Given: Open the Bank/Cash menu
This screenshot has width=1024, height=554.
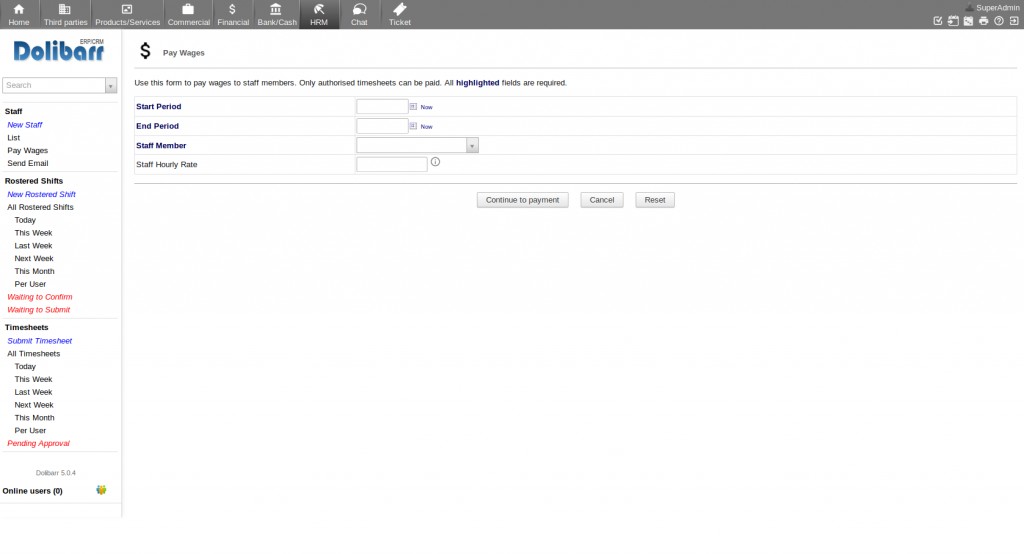Looking at the screenshot, I should 277,14.
